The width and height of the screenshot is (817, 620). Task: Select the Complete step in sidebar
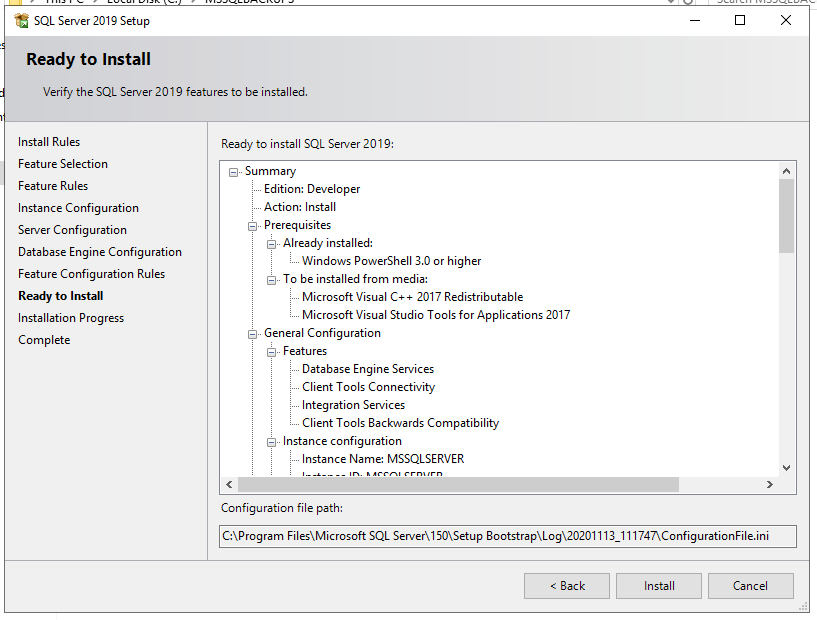(44, 340)
